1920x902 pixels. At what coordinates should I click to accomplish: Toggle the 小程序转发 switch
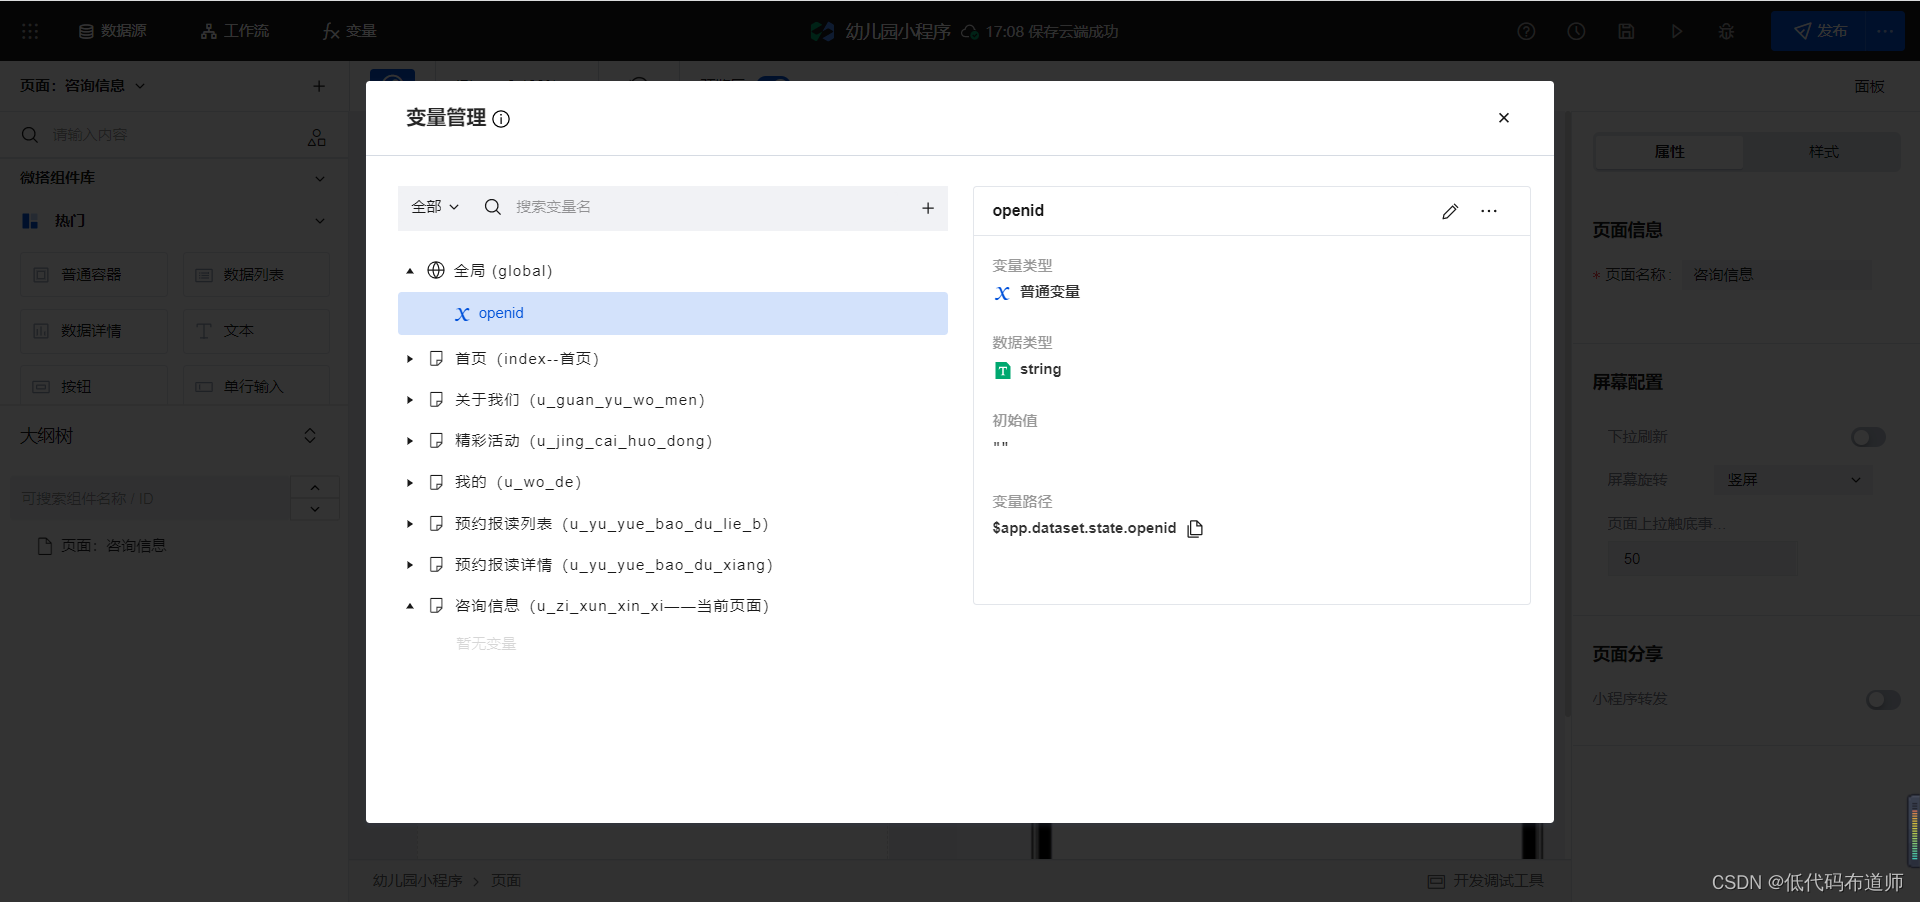1883,700
